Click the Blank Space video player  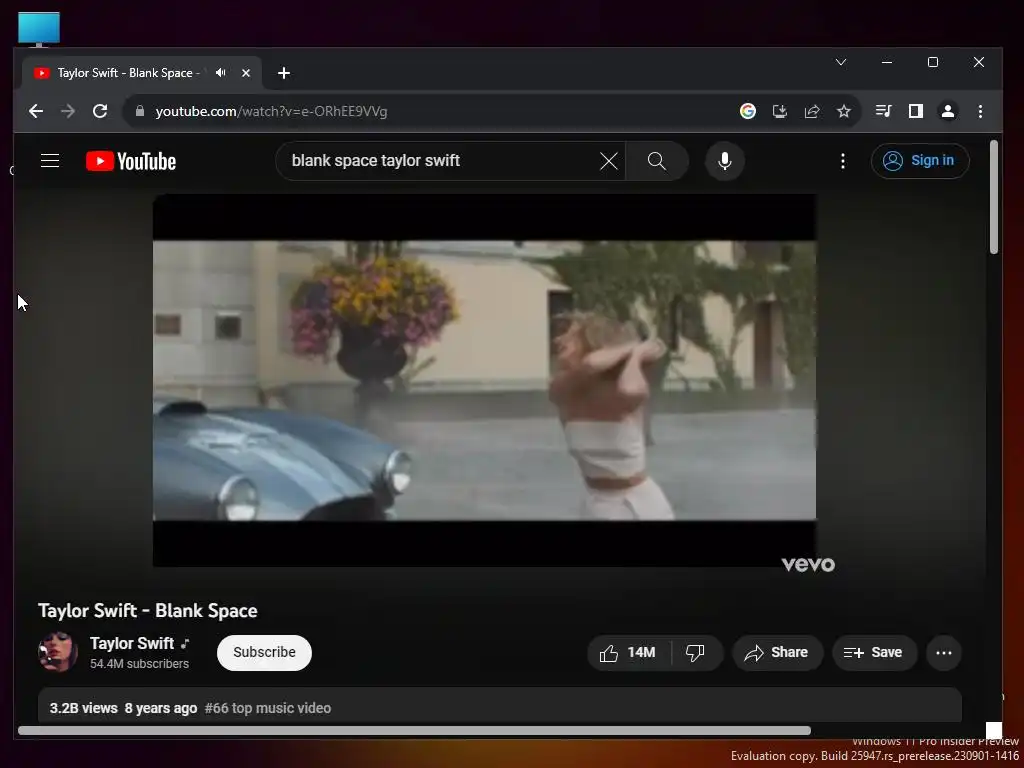pos(484,380)
